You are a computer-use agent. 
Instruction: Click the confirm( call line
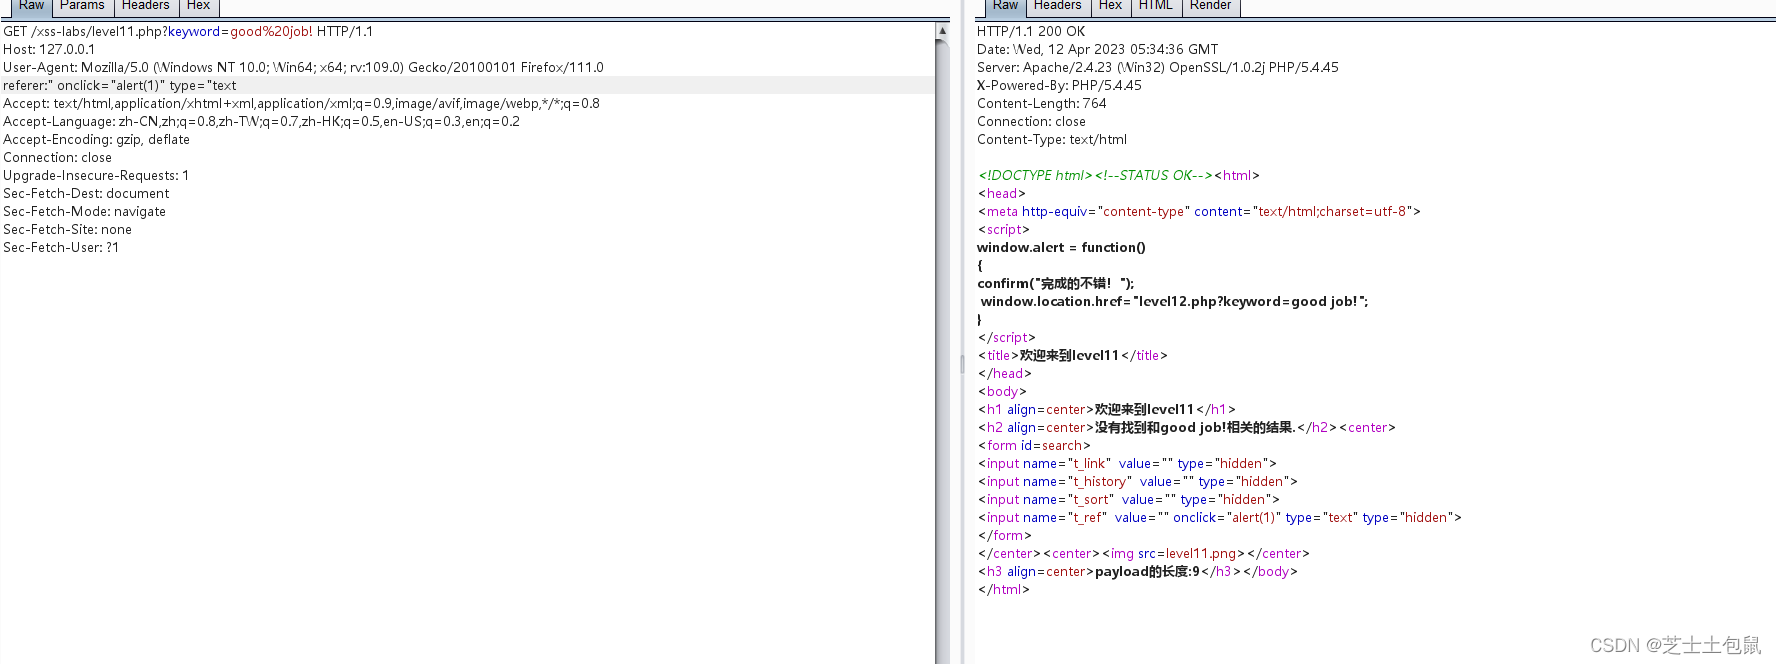click(x=1056, y=283)
